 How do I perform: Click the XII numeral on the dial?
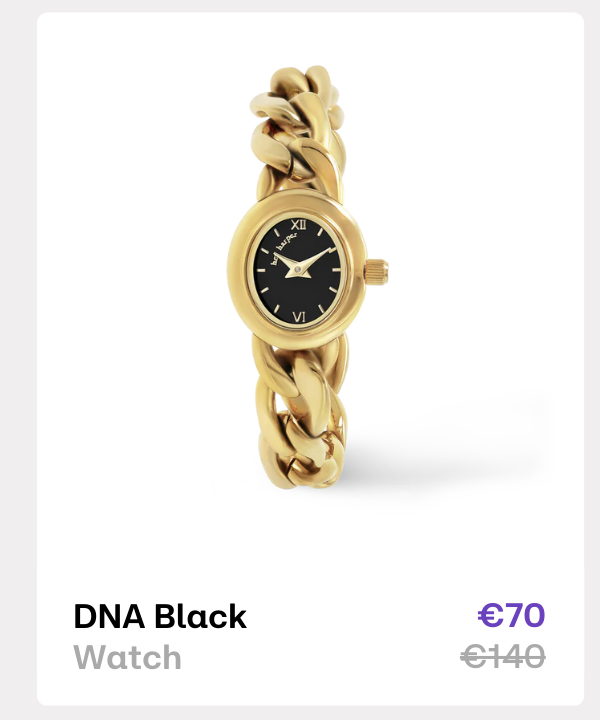[298, 225]
